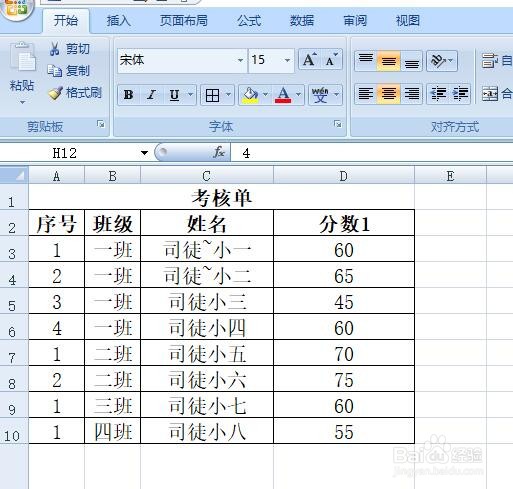Screen dimensions: 513x489
Task: Click the phonetic guide wén icon
Action: 320,95
